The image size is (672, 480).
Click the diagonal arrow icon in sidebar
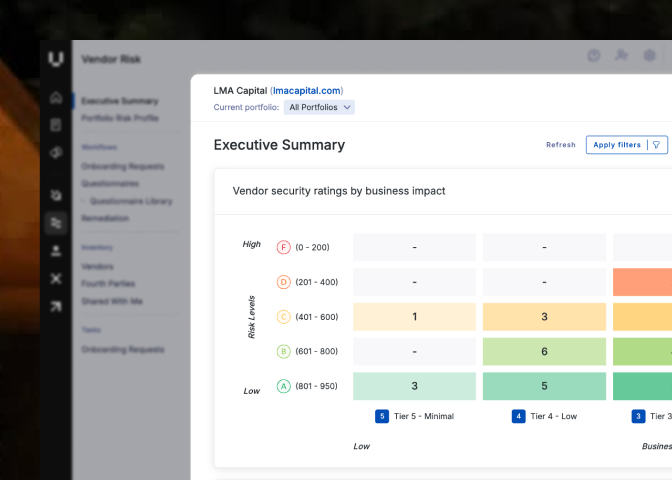coord(56,306)
